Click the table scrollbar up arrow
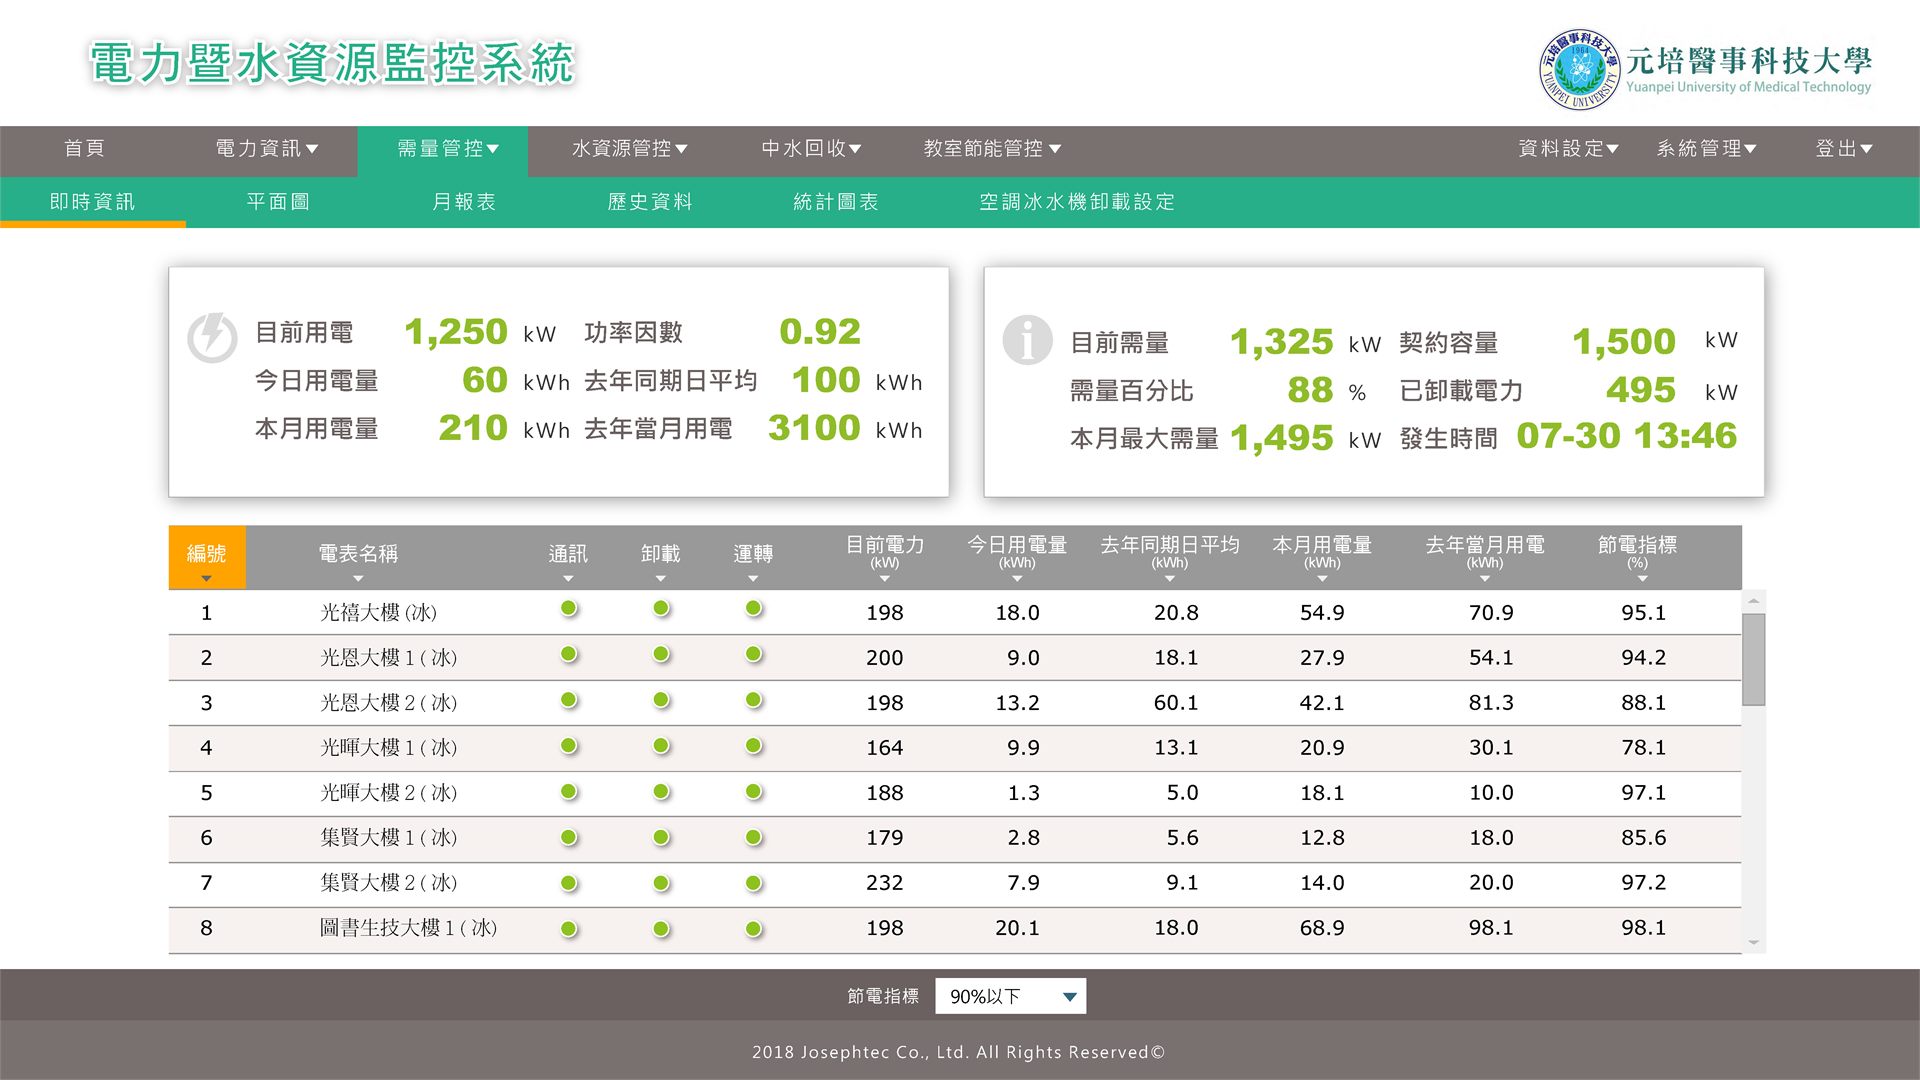Image resolution: width=1920 pixels, height=1080 pixels. (x=1753, y=602)
